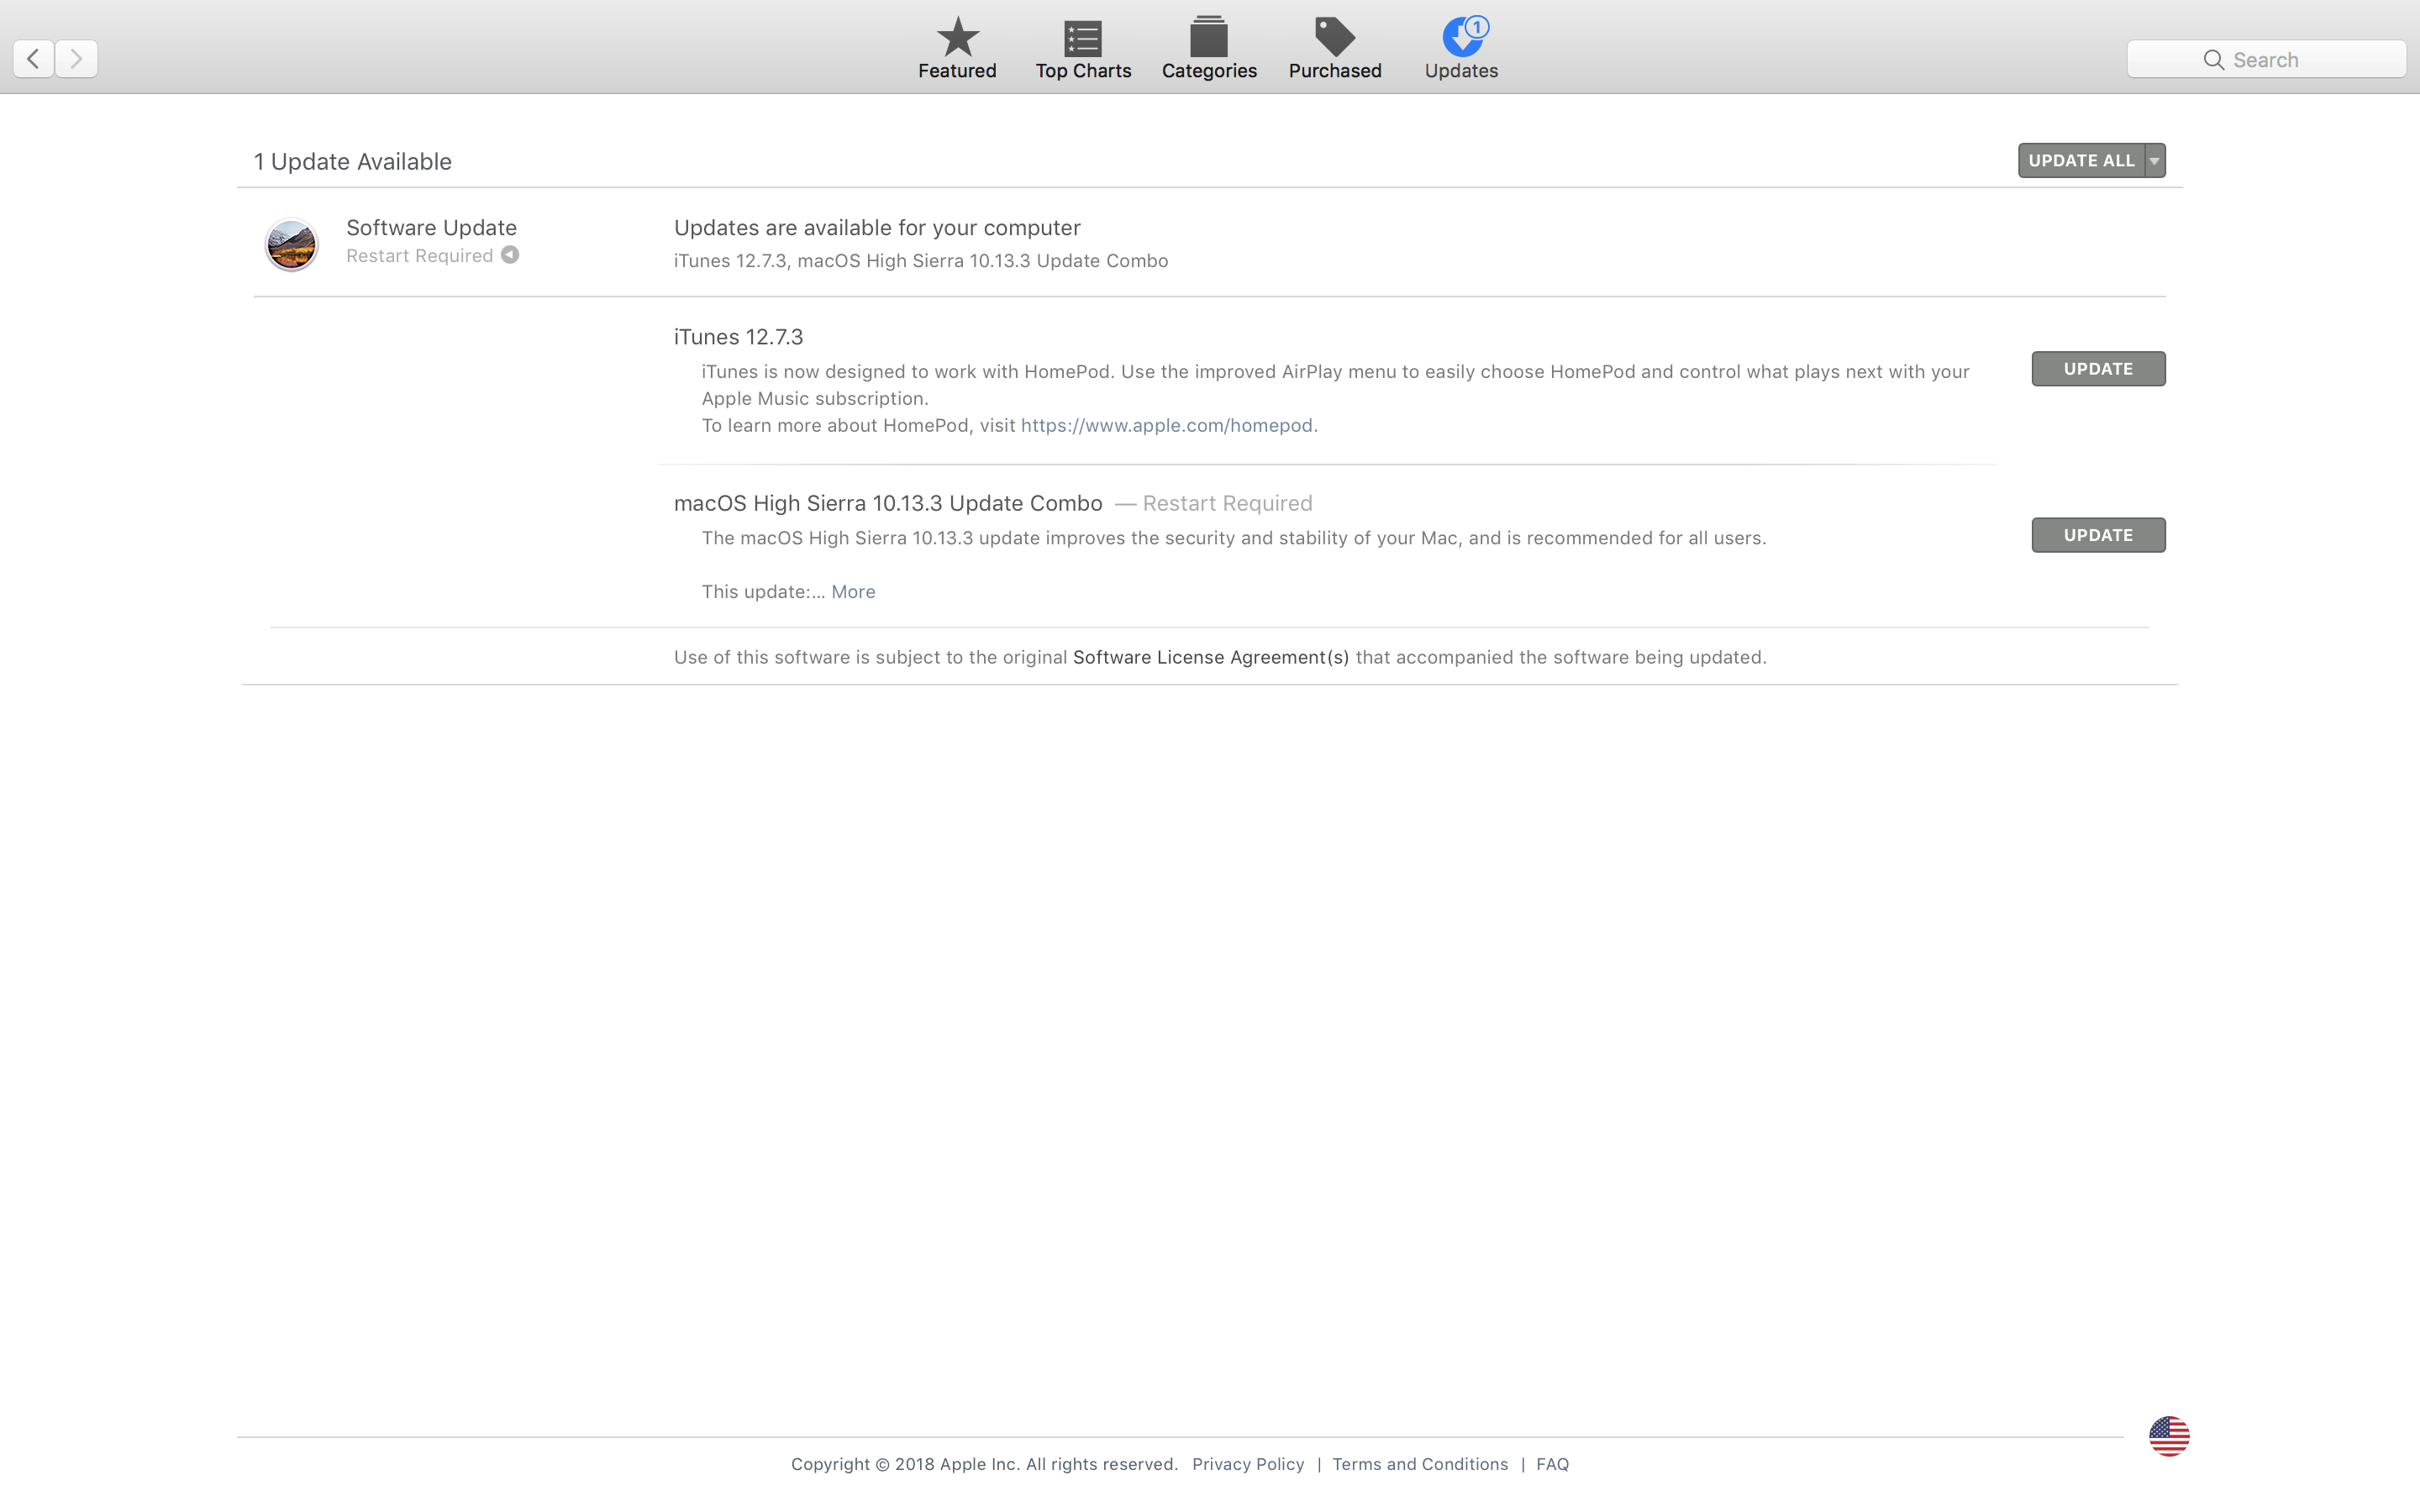Click the magnifying glass in the search box
Viewport: 2420px width, 1512px height.
pyautogui.click(x=2213, y=60)
